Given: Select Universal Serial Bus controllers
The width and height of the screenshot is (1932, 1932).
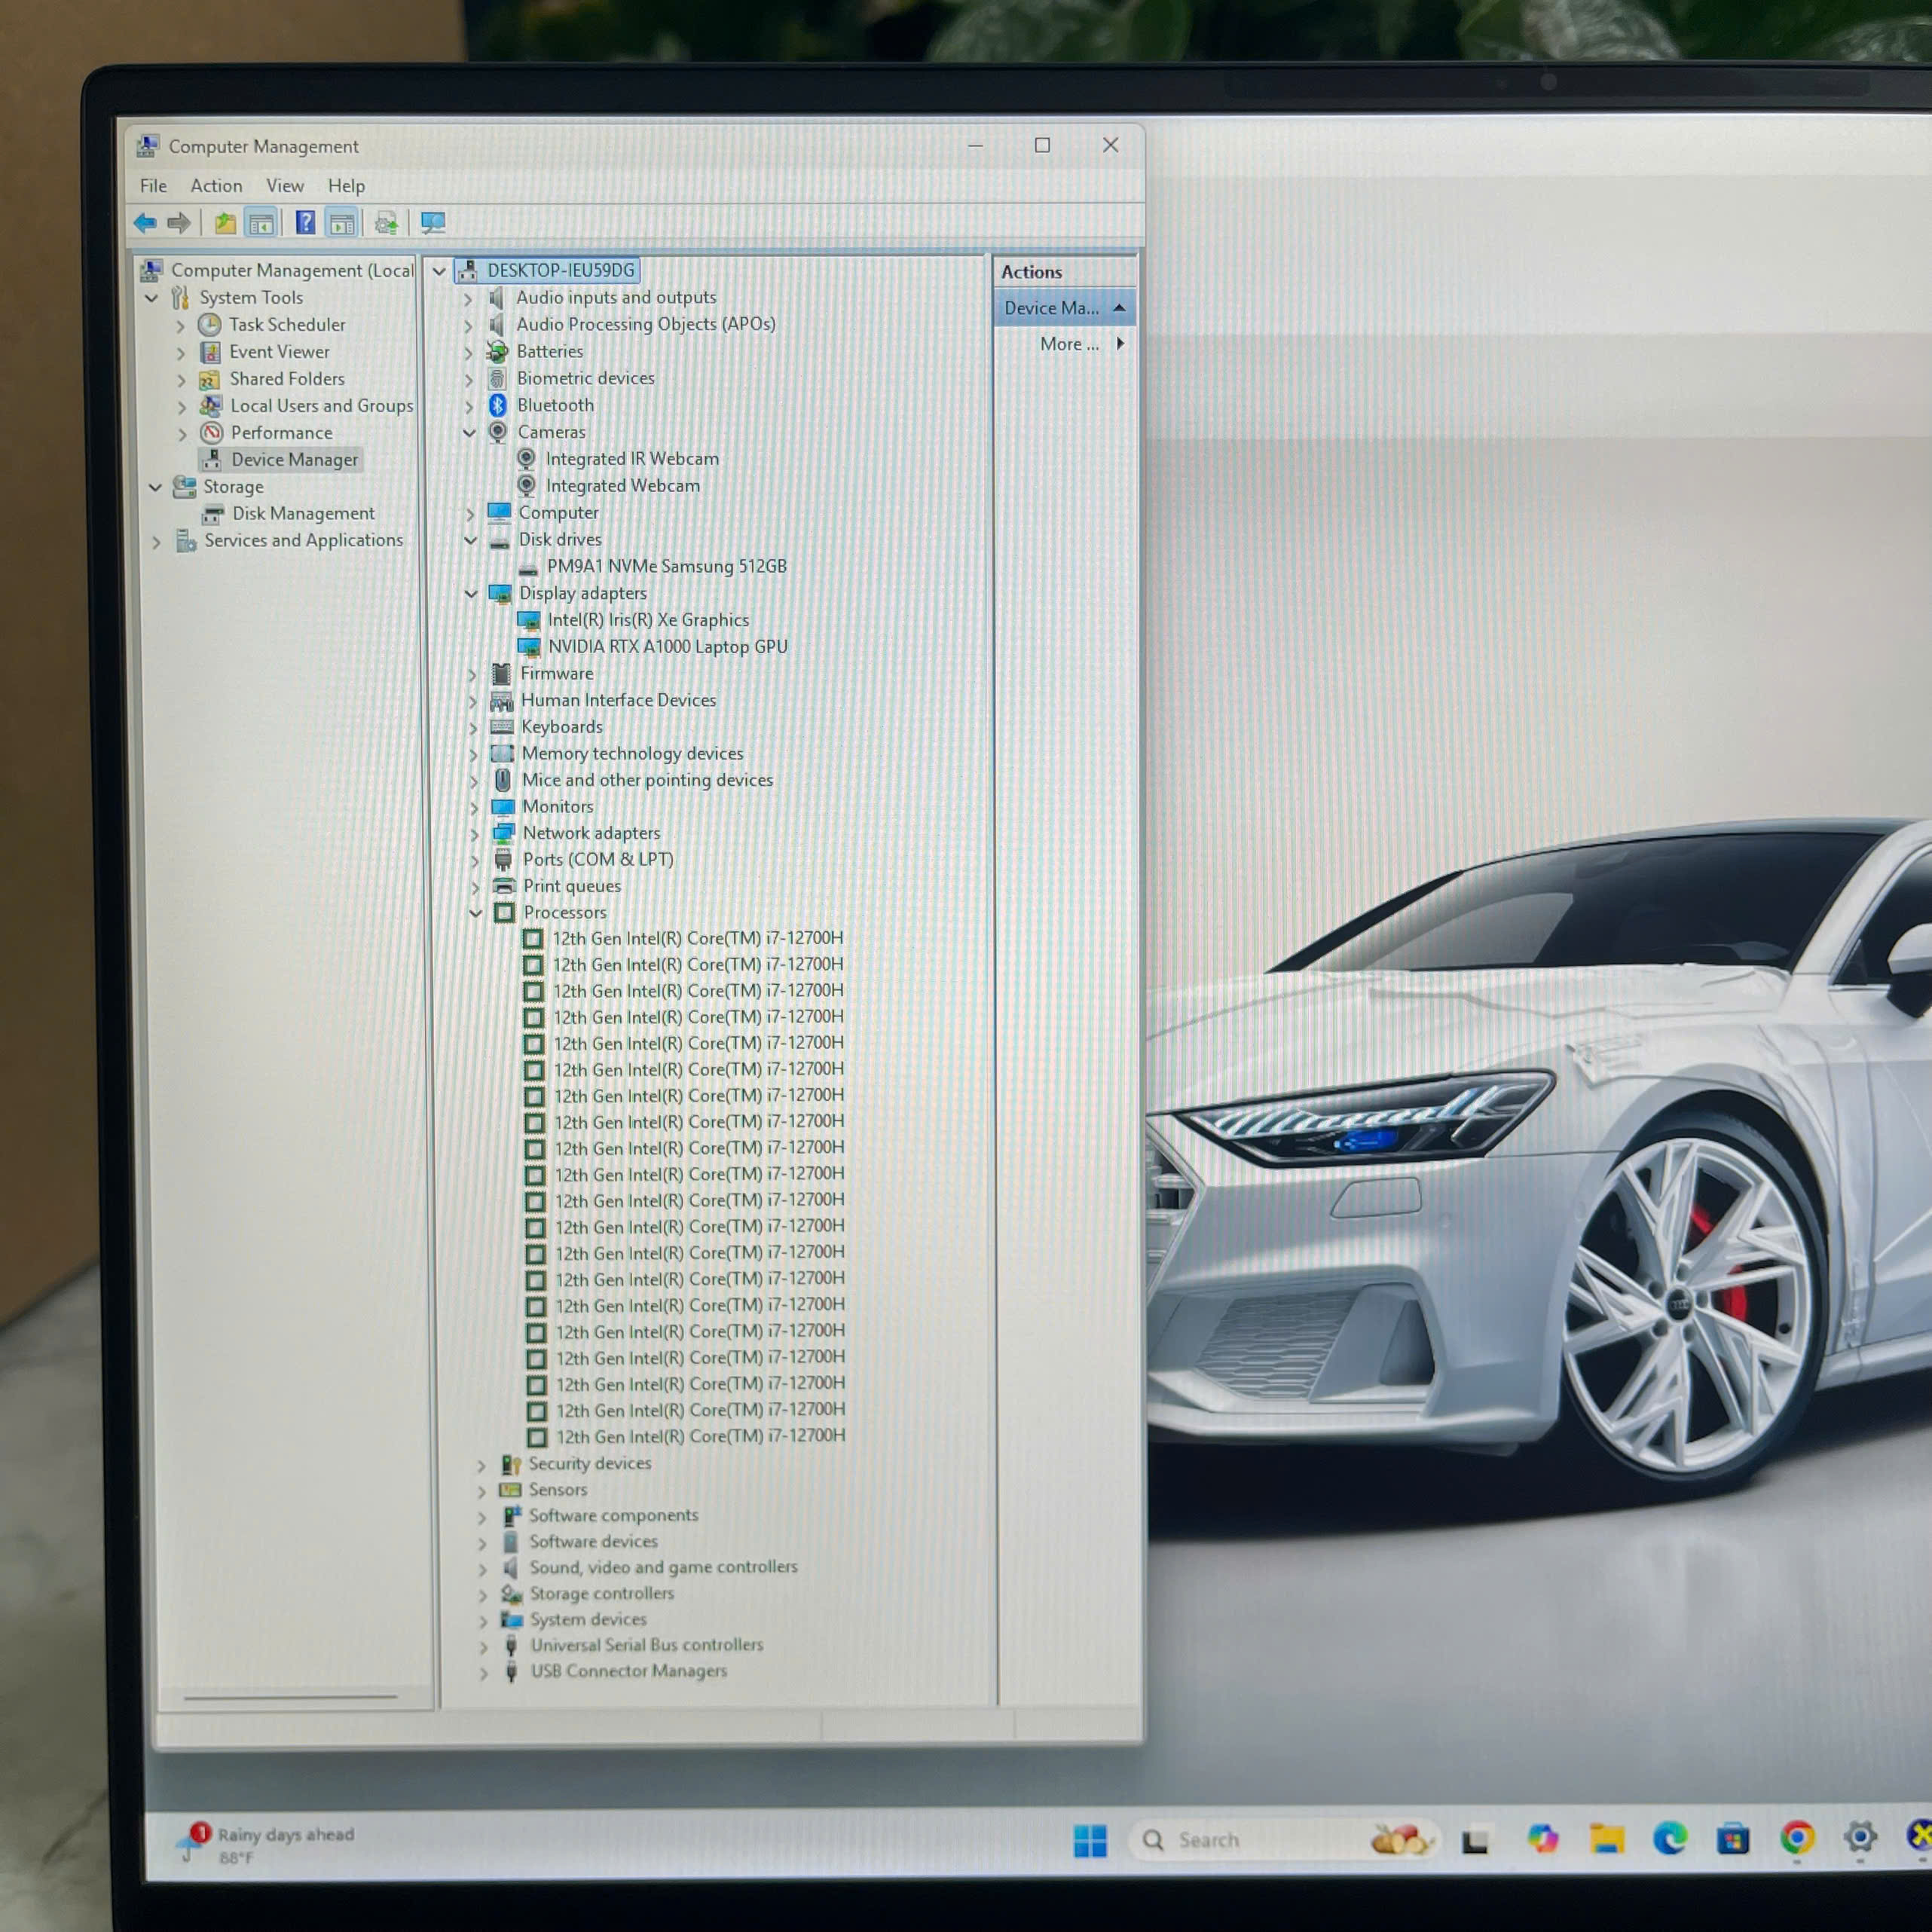Looking at the screenshot, I should coord(646,1645).
